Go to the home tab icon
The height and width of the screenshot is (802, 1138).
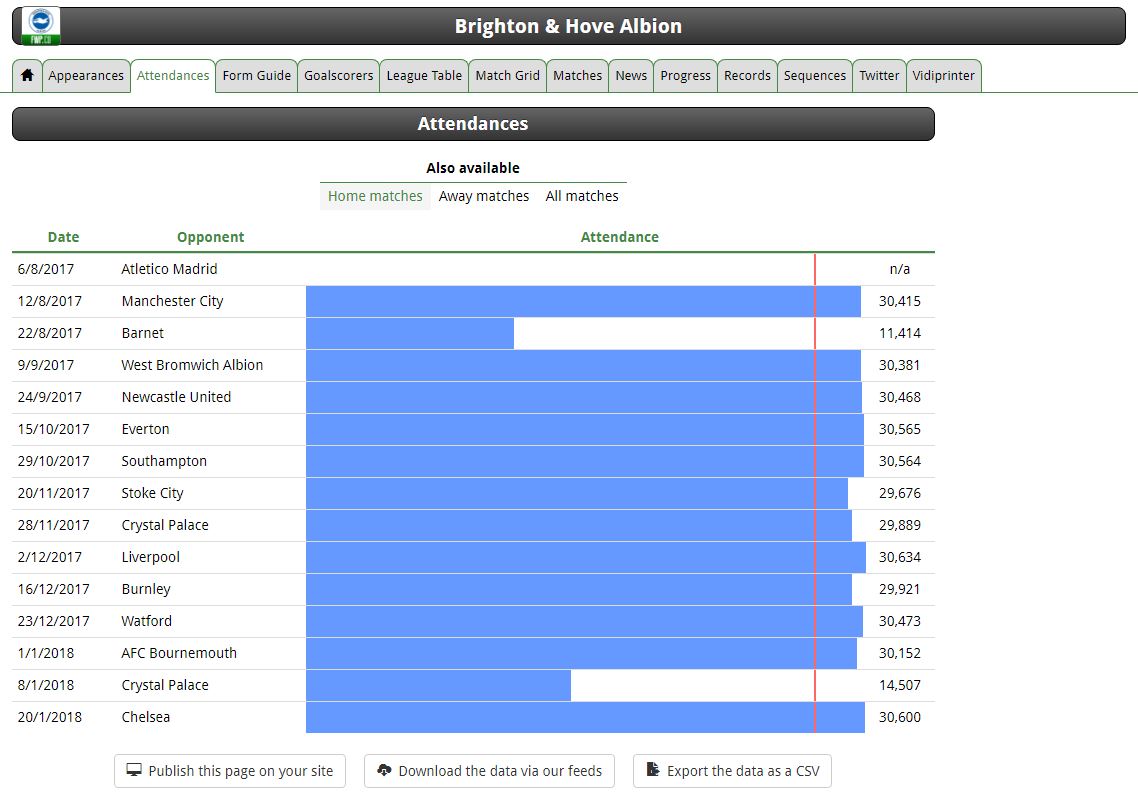click(x=27, y=75)
